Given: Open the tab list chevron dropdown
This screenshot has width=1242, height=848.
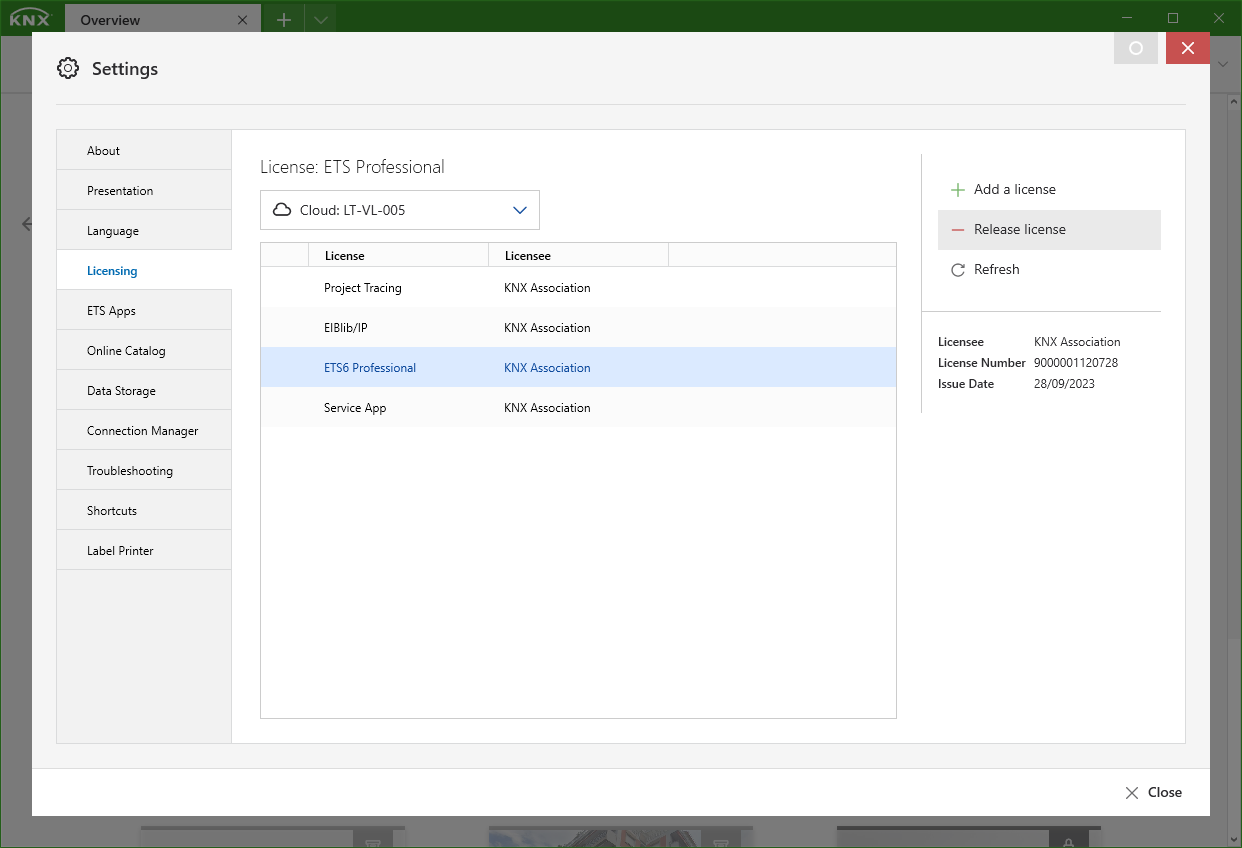Looking at the screenshot, I should pyautogui.click(x=319, y=19).
